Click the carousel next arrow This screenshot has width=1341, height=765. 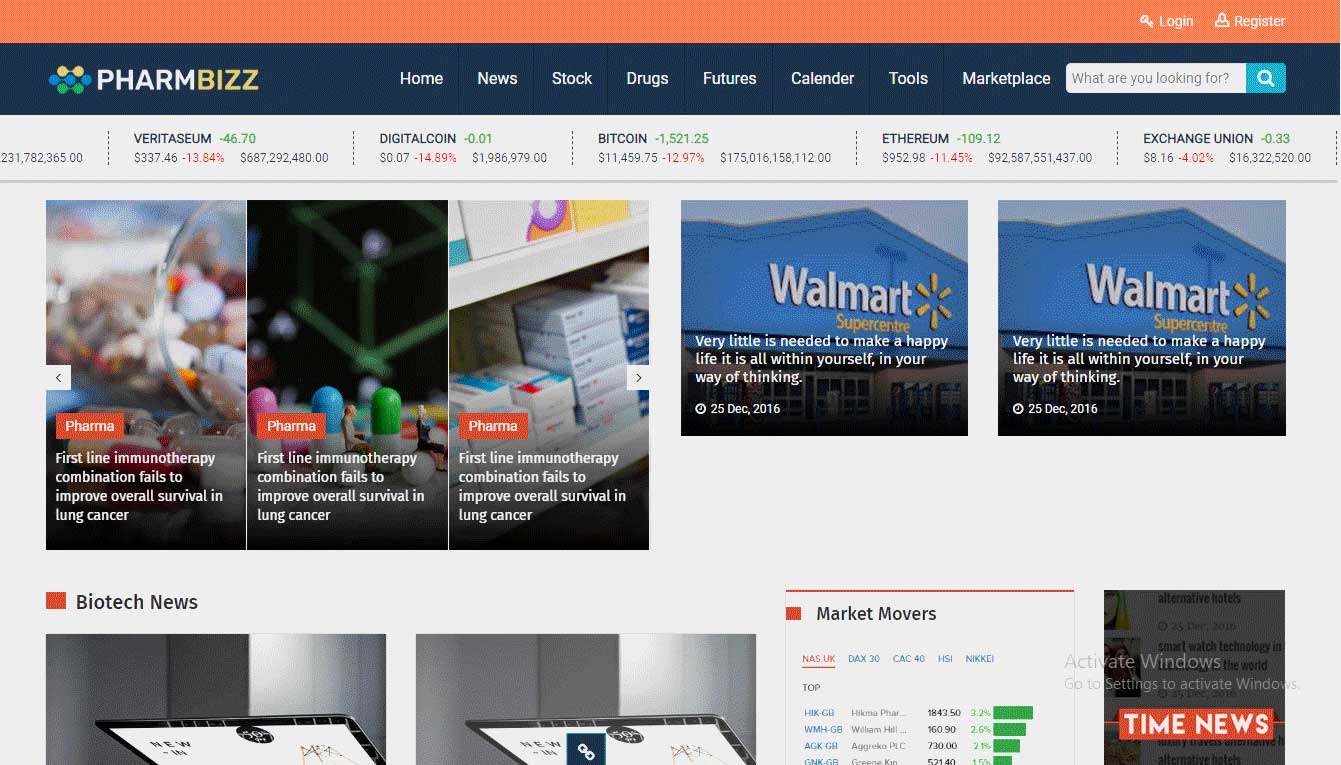[x=638, y=377]
